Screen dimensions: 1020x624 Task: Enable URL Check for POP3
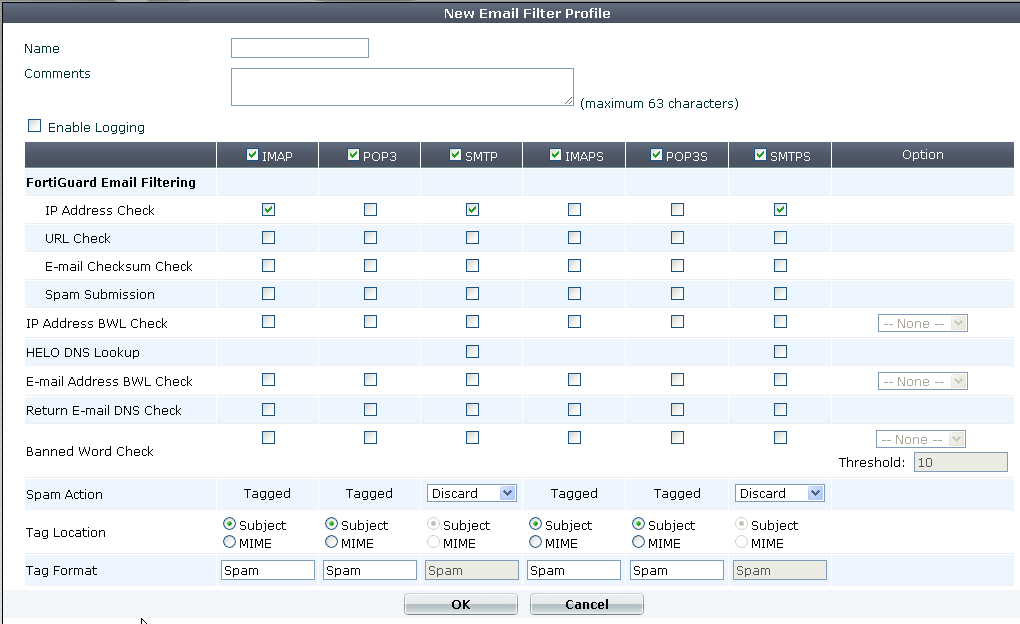pyautogui.click(x=370, y=238)
